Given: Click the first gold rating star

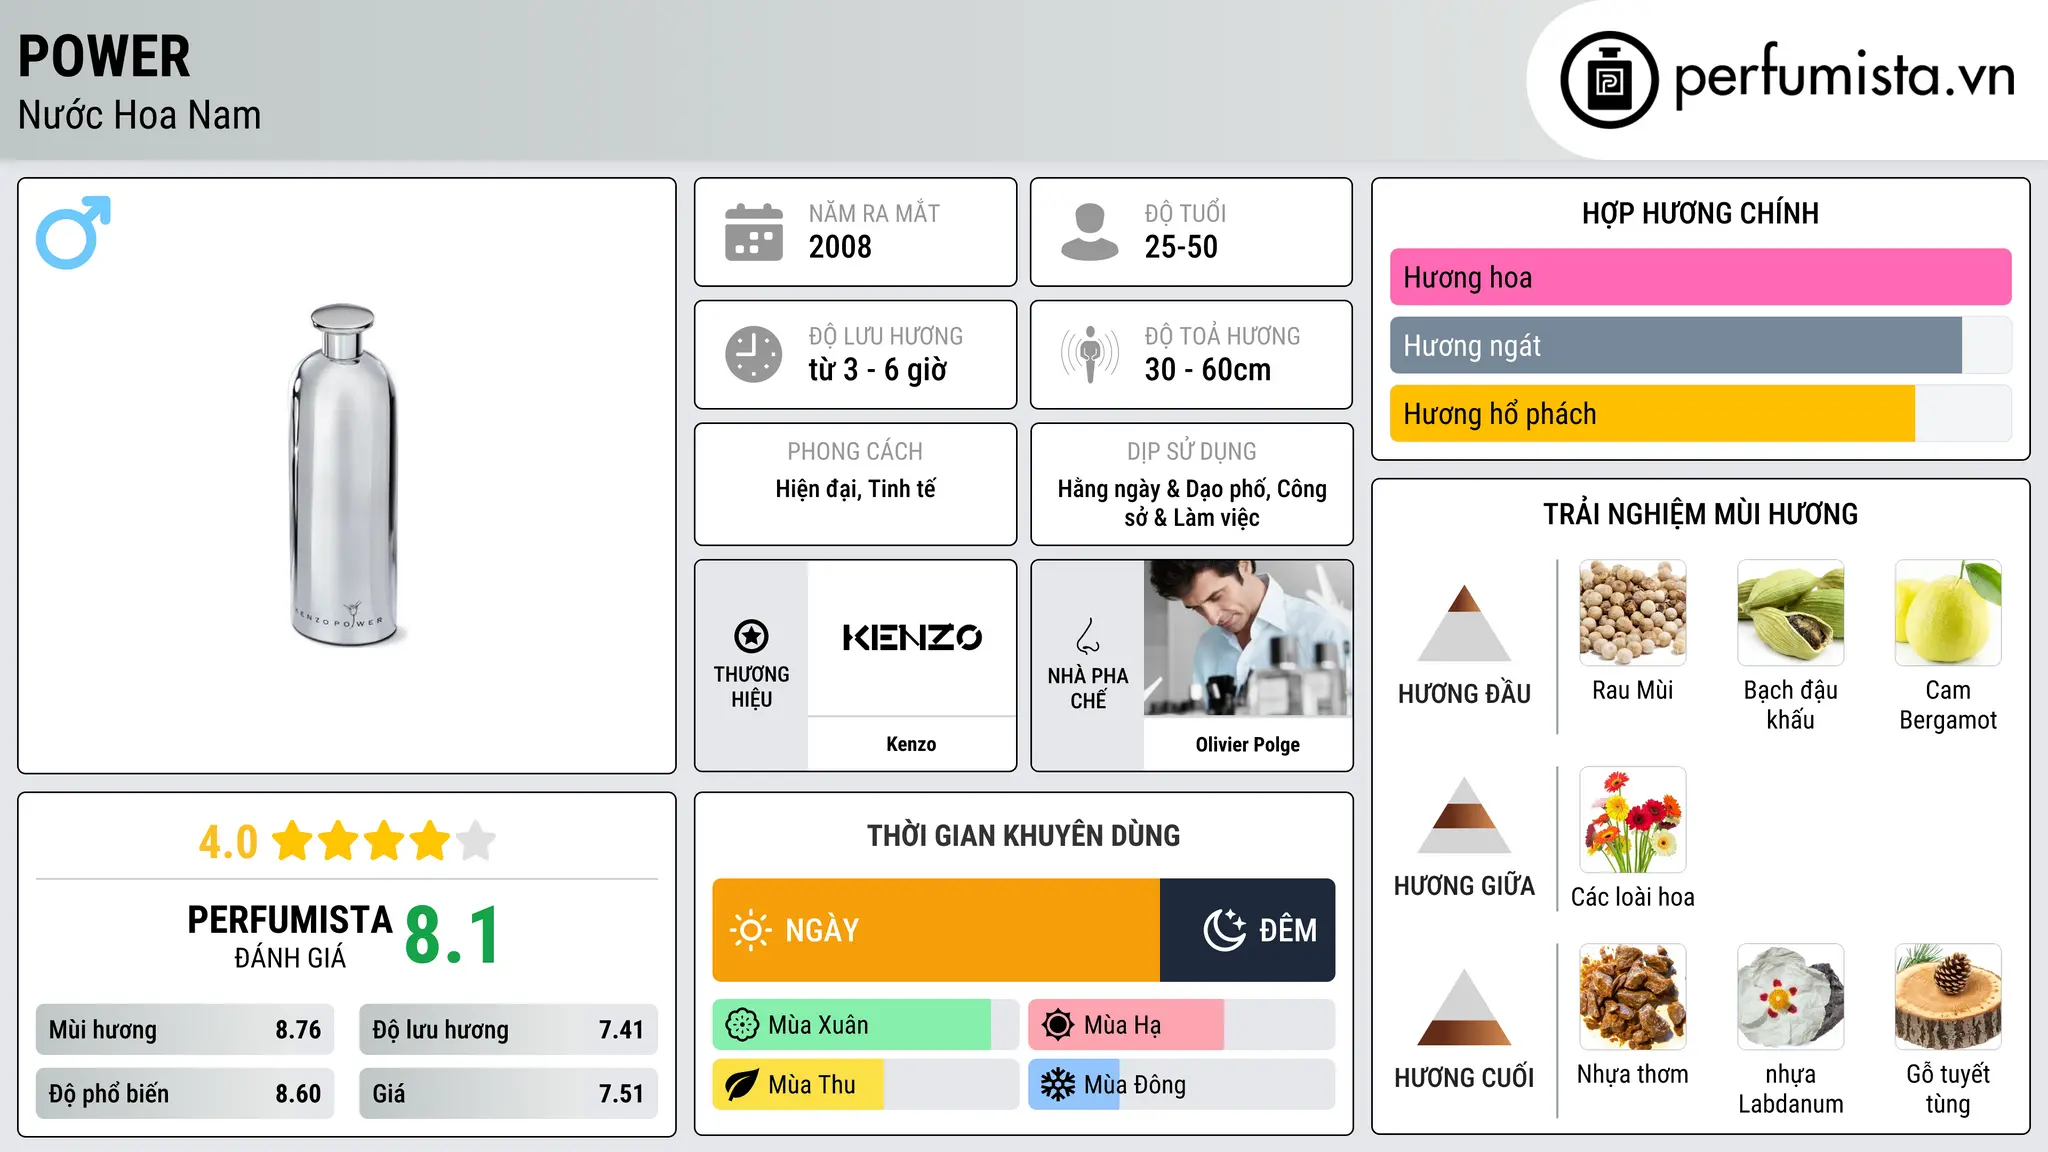Looking at the screenshot, I should 293,841.
